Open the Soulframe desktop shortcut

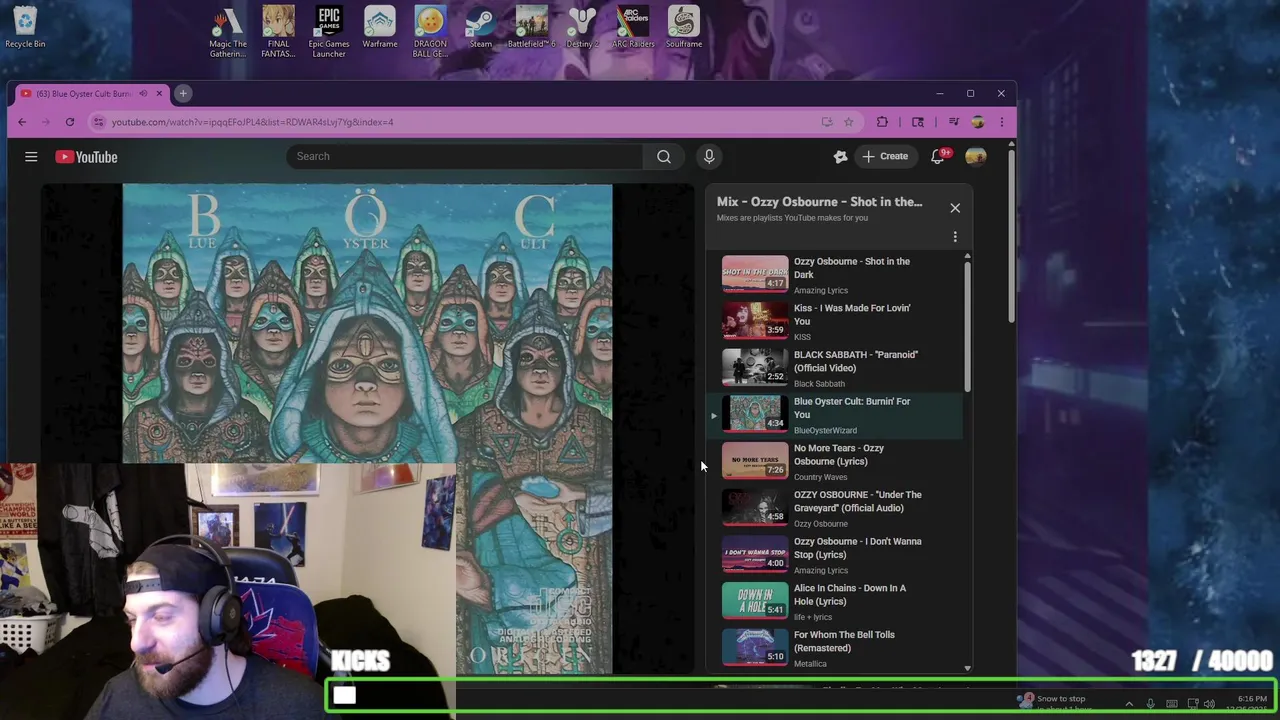pyautogui.click(x=684, y=27)
